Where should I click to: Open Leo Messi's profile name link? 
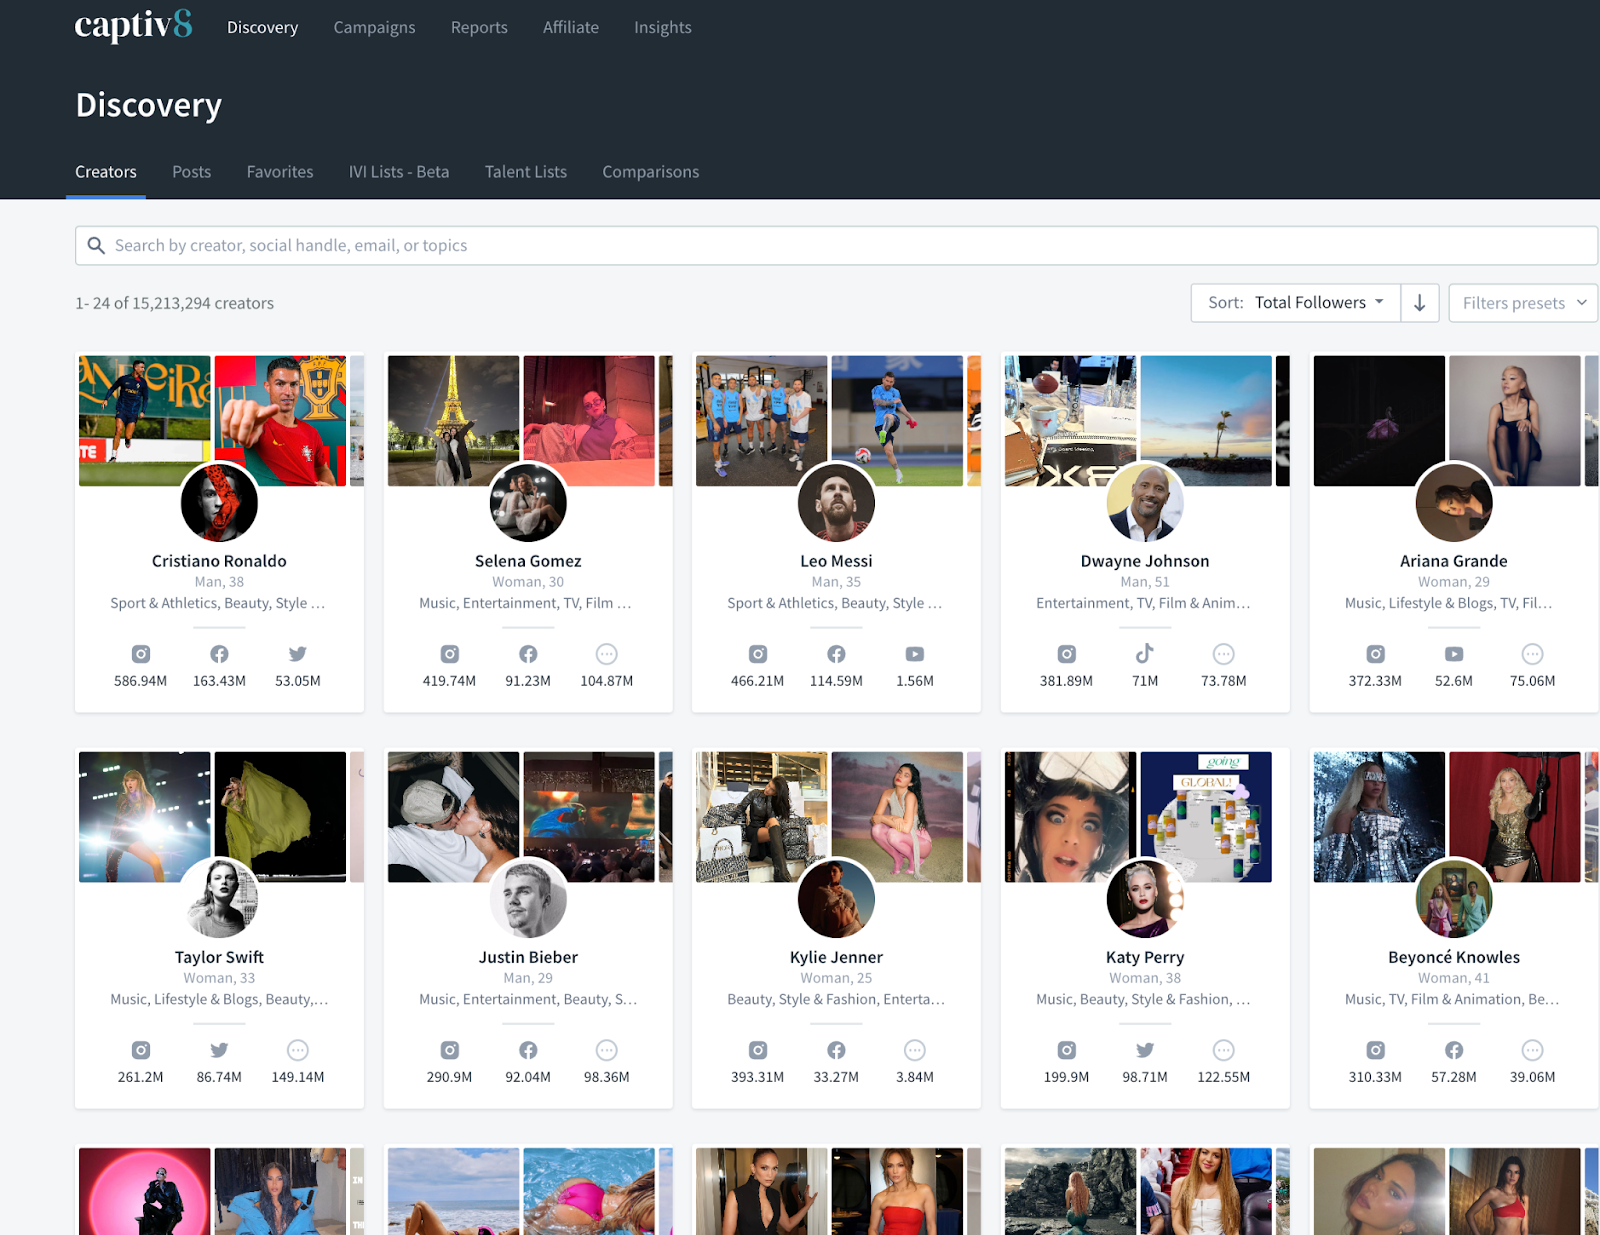click(836, 561)
